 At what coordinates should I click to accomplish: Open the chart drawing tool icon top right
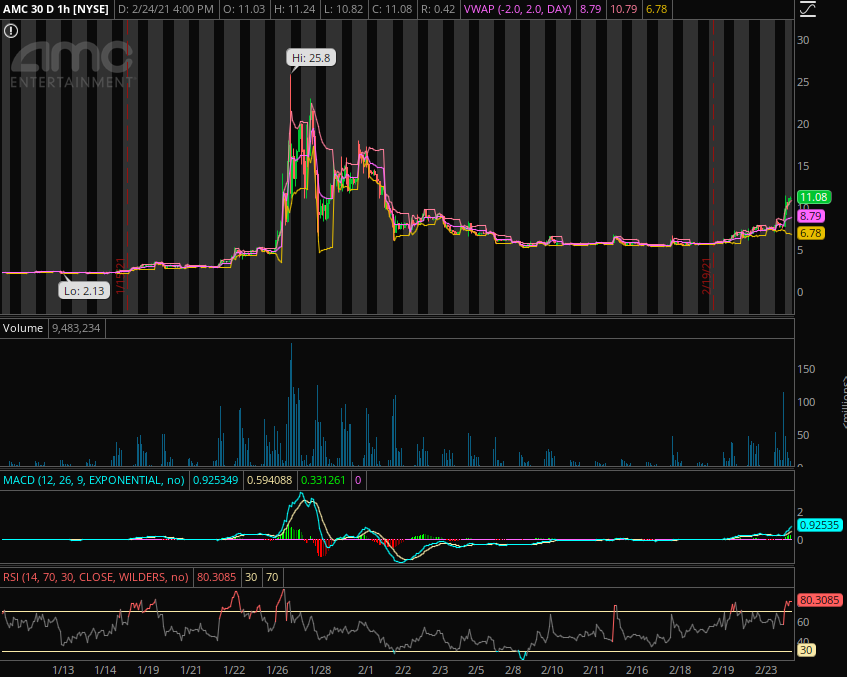808,9
